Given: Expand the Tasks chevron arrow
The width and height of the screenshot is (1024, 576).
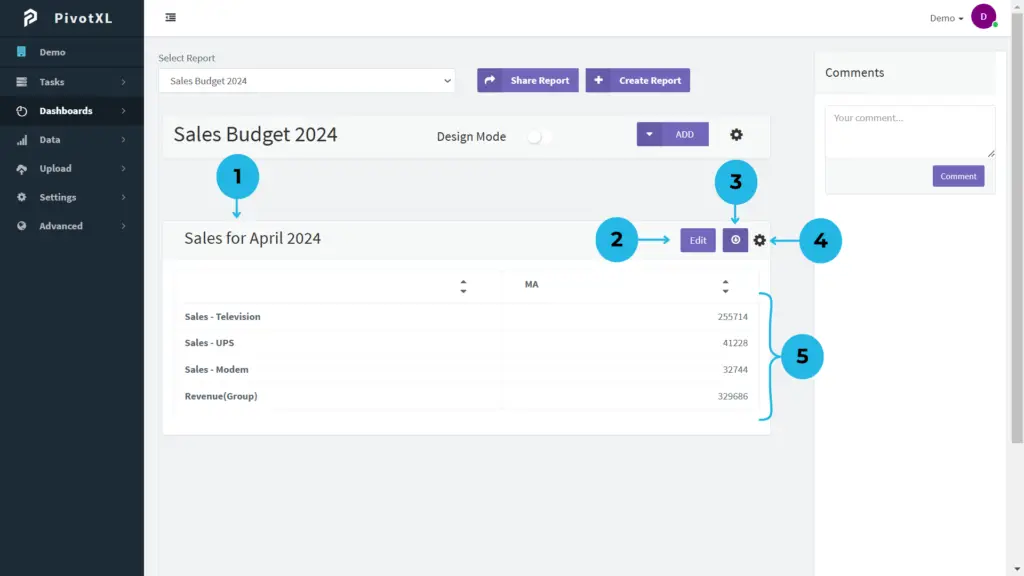Looking at the screenshot, I should (123, 82).
